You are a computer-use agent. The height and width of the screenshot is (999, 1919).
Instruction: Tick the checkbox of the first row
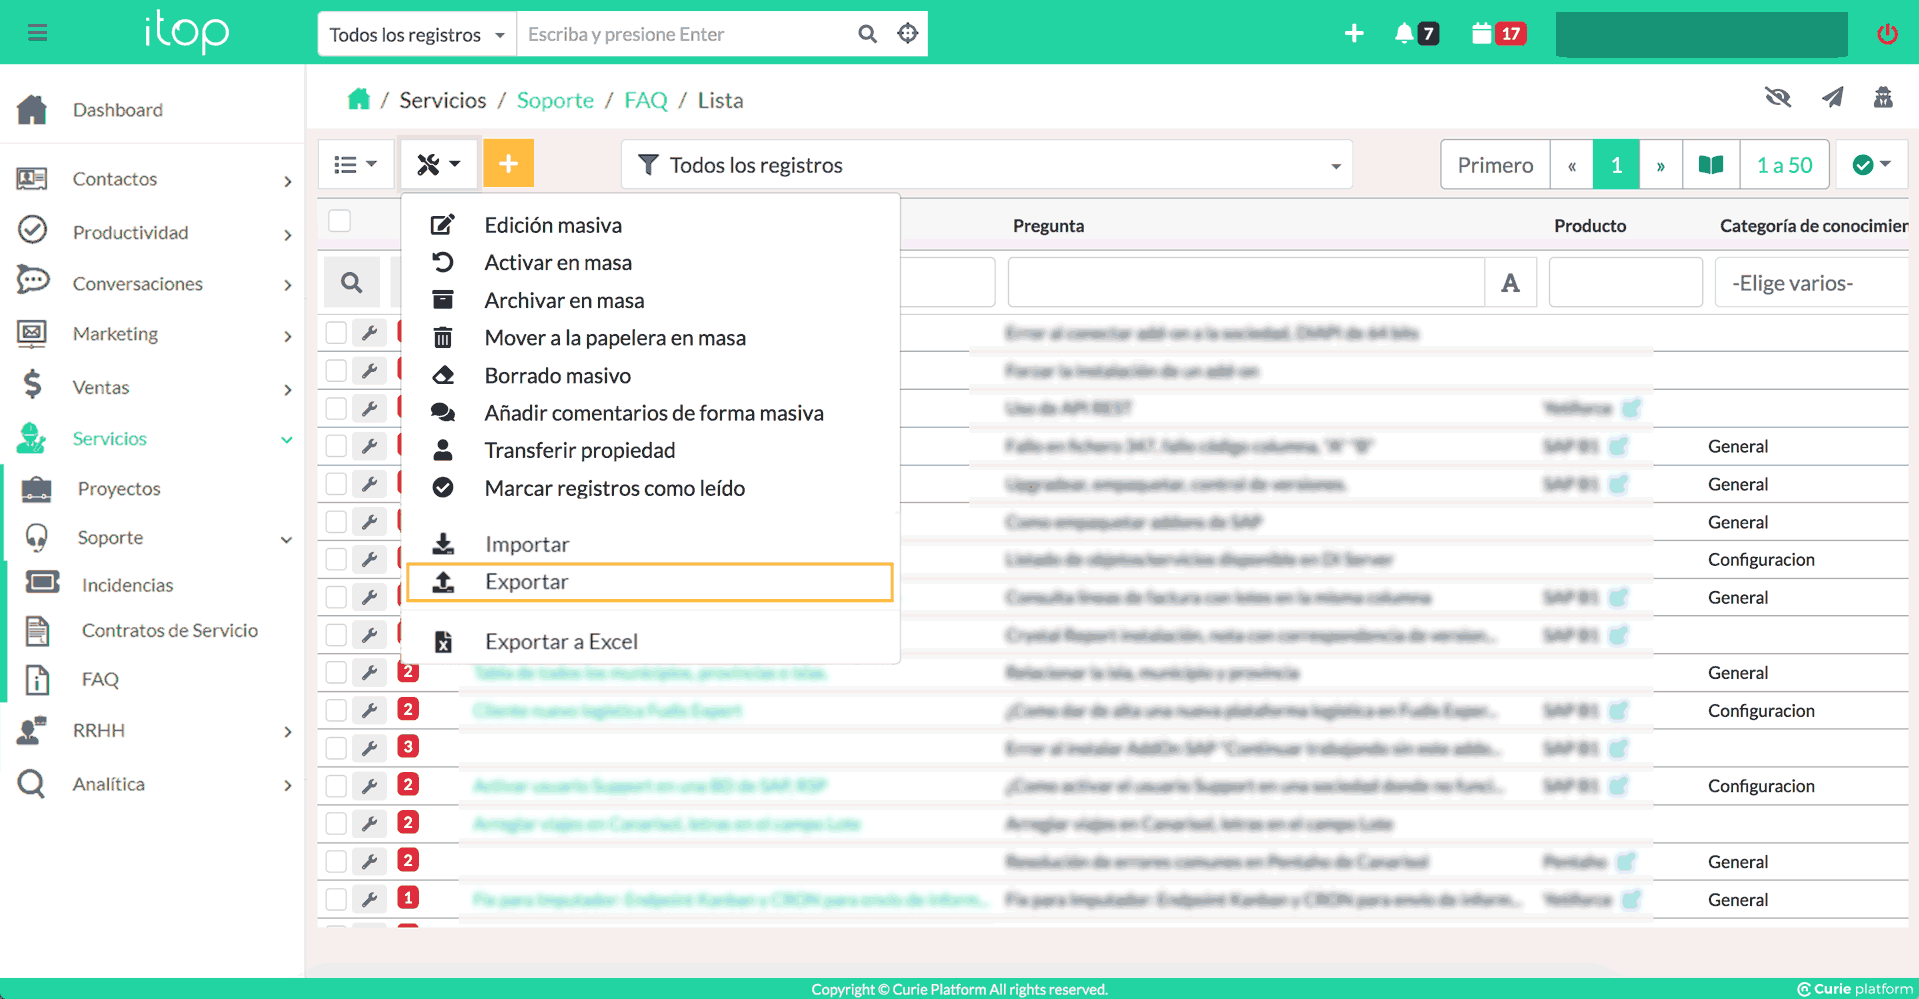(336, 333)
